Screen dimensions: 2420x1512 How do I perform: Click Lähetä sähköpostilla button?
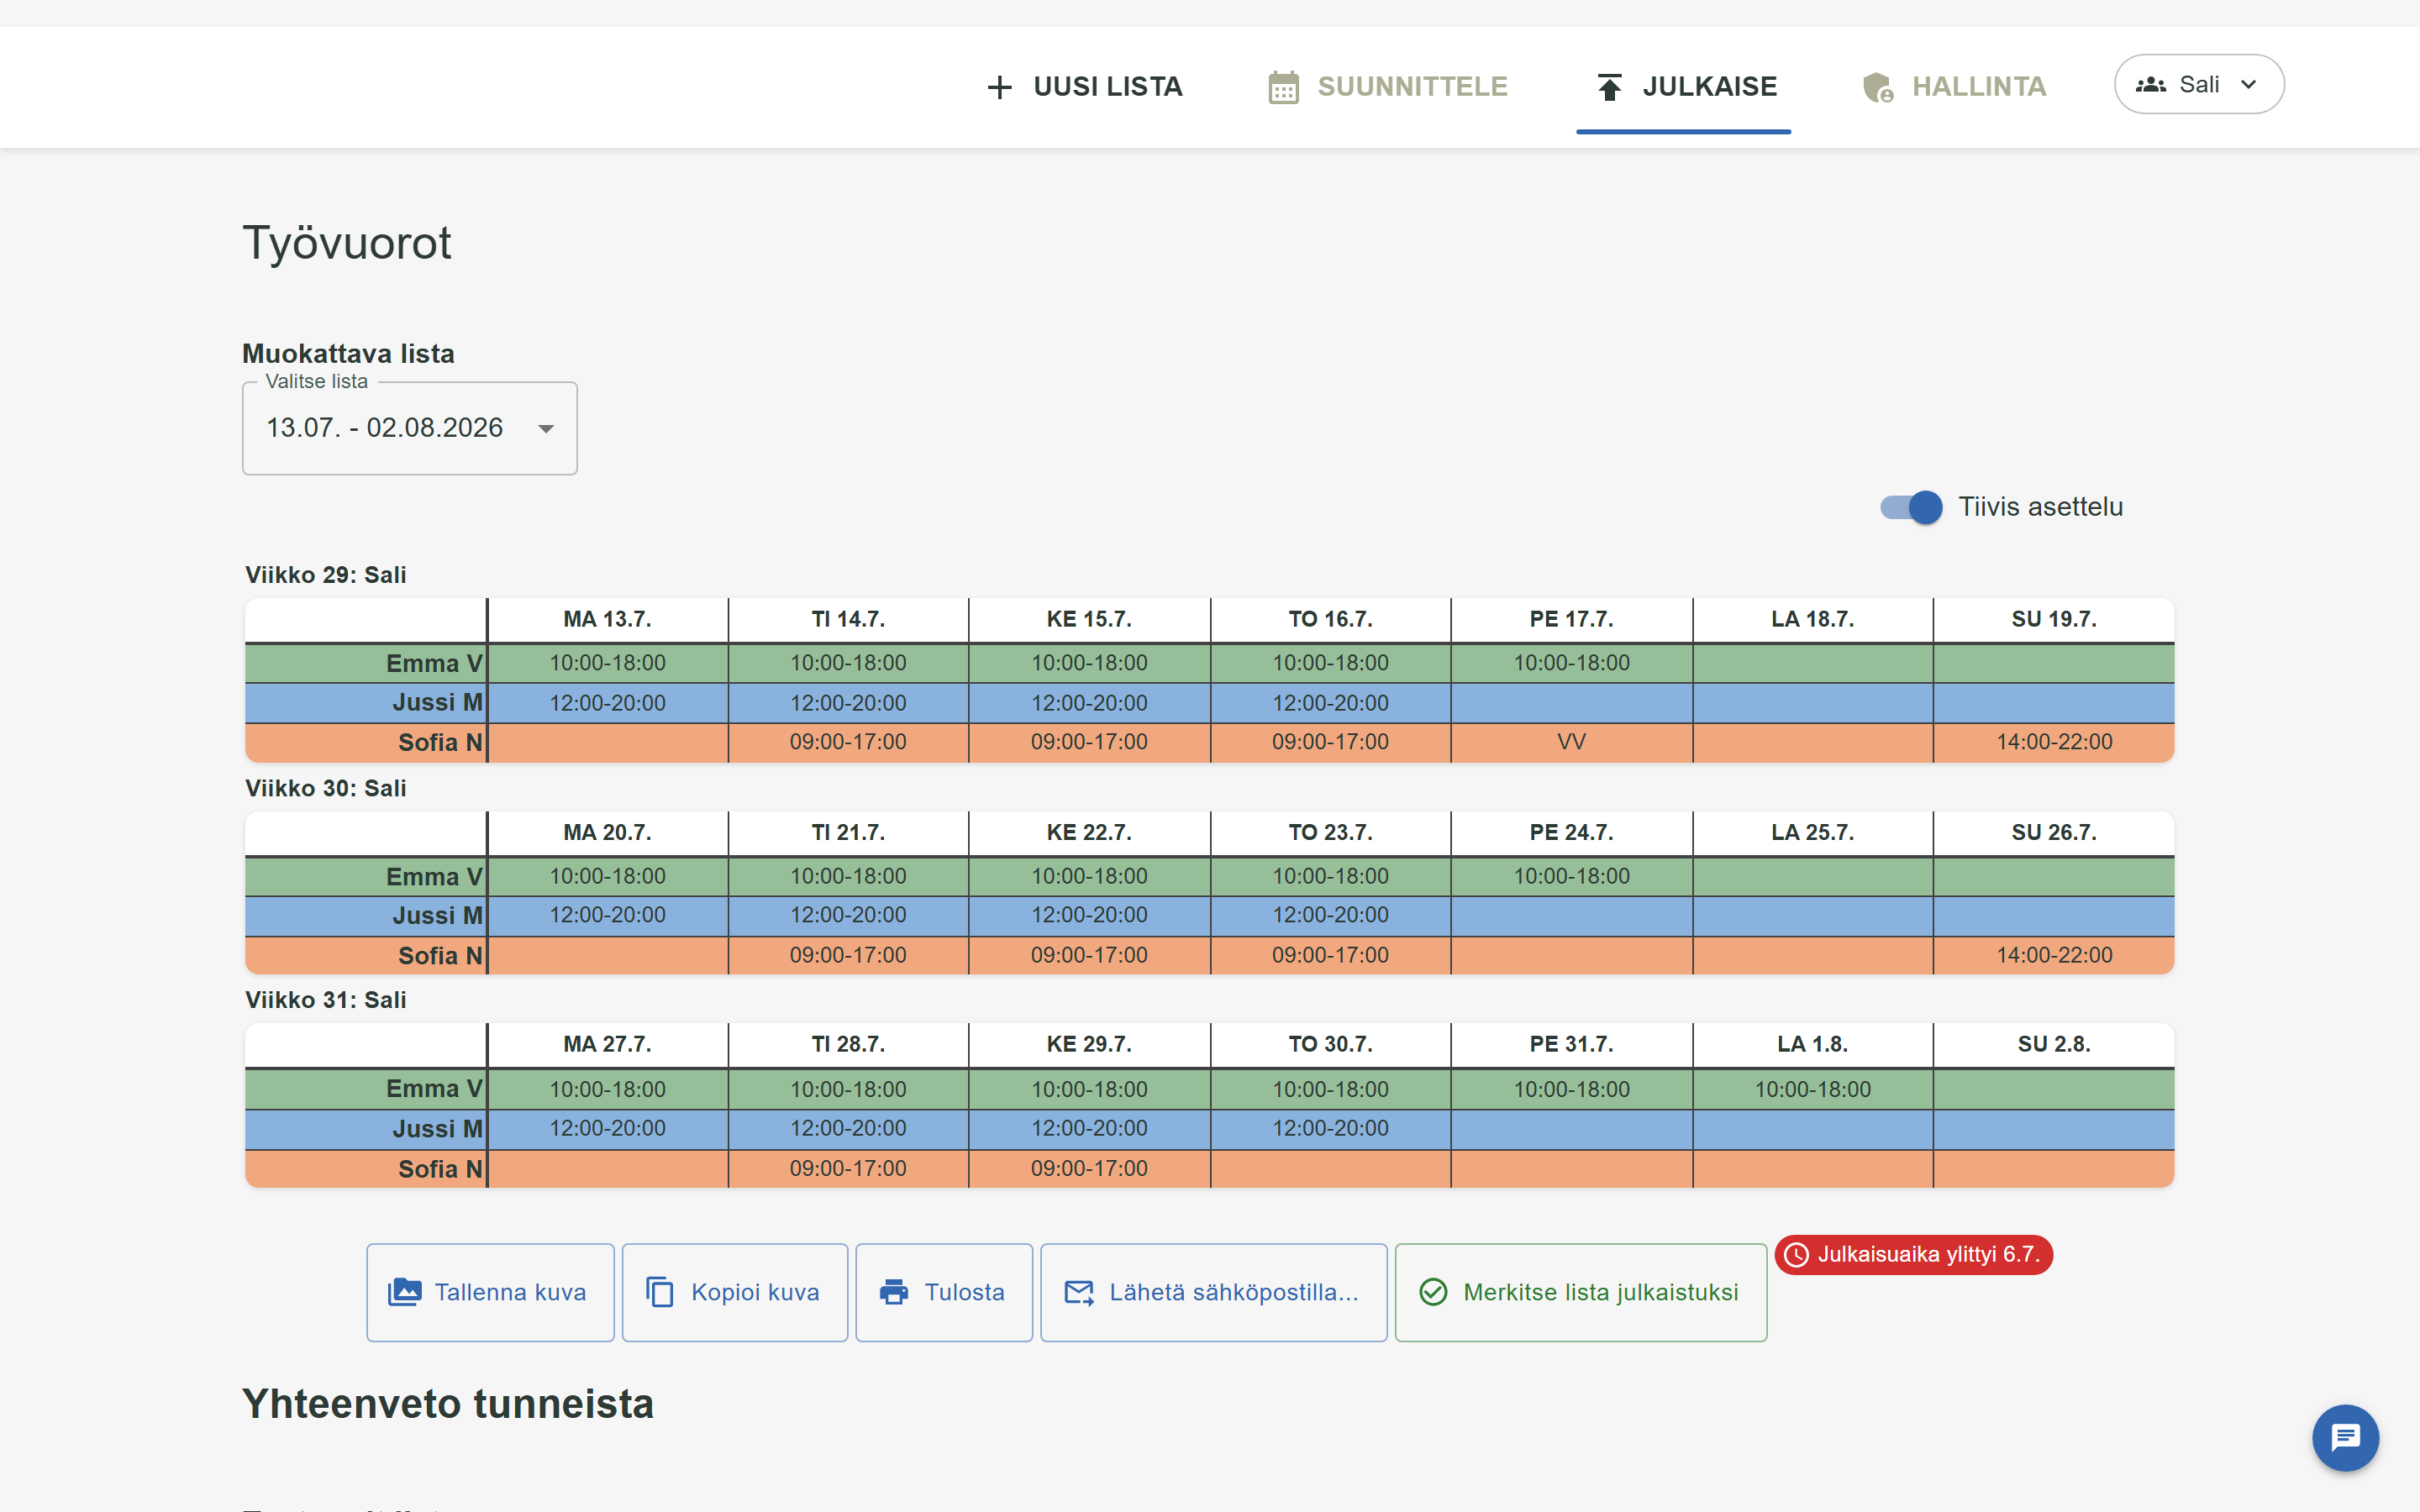click(x=1214, y=1292)
